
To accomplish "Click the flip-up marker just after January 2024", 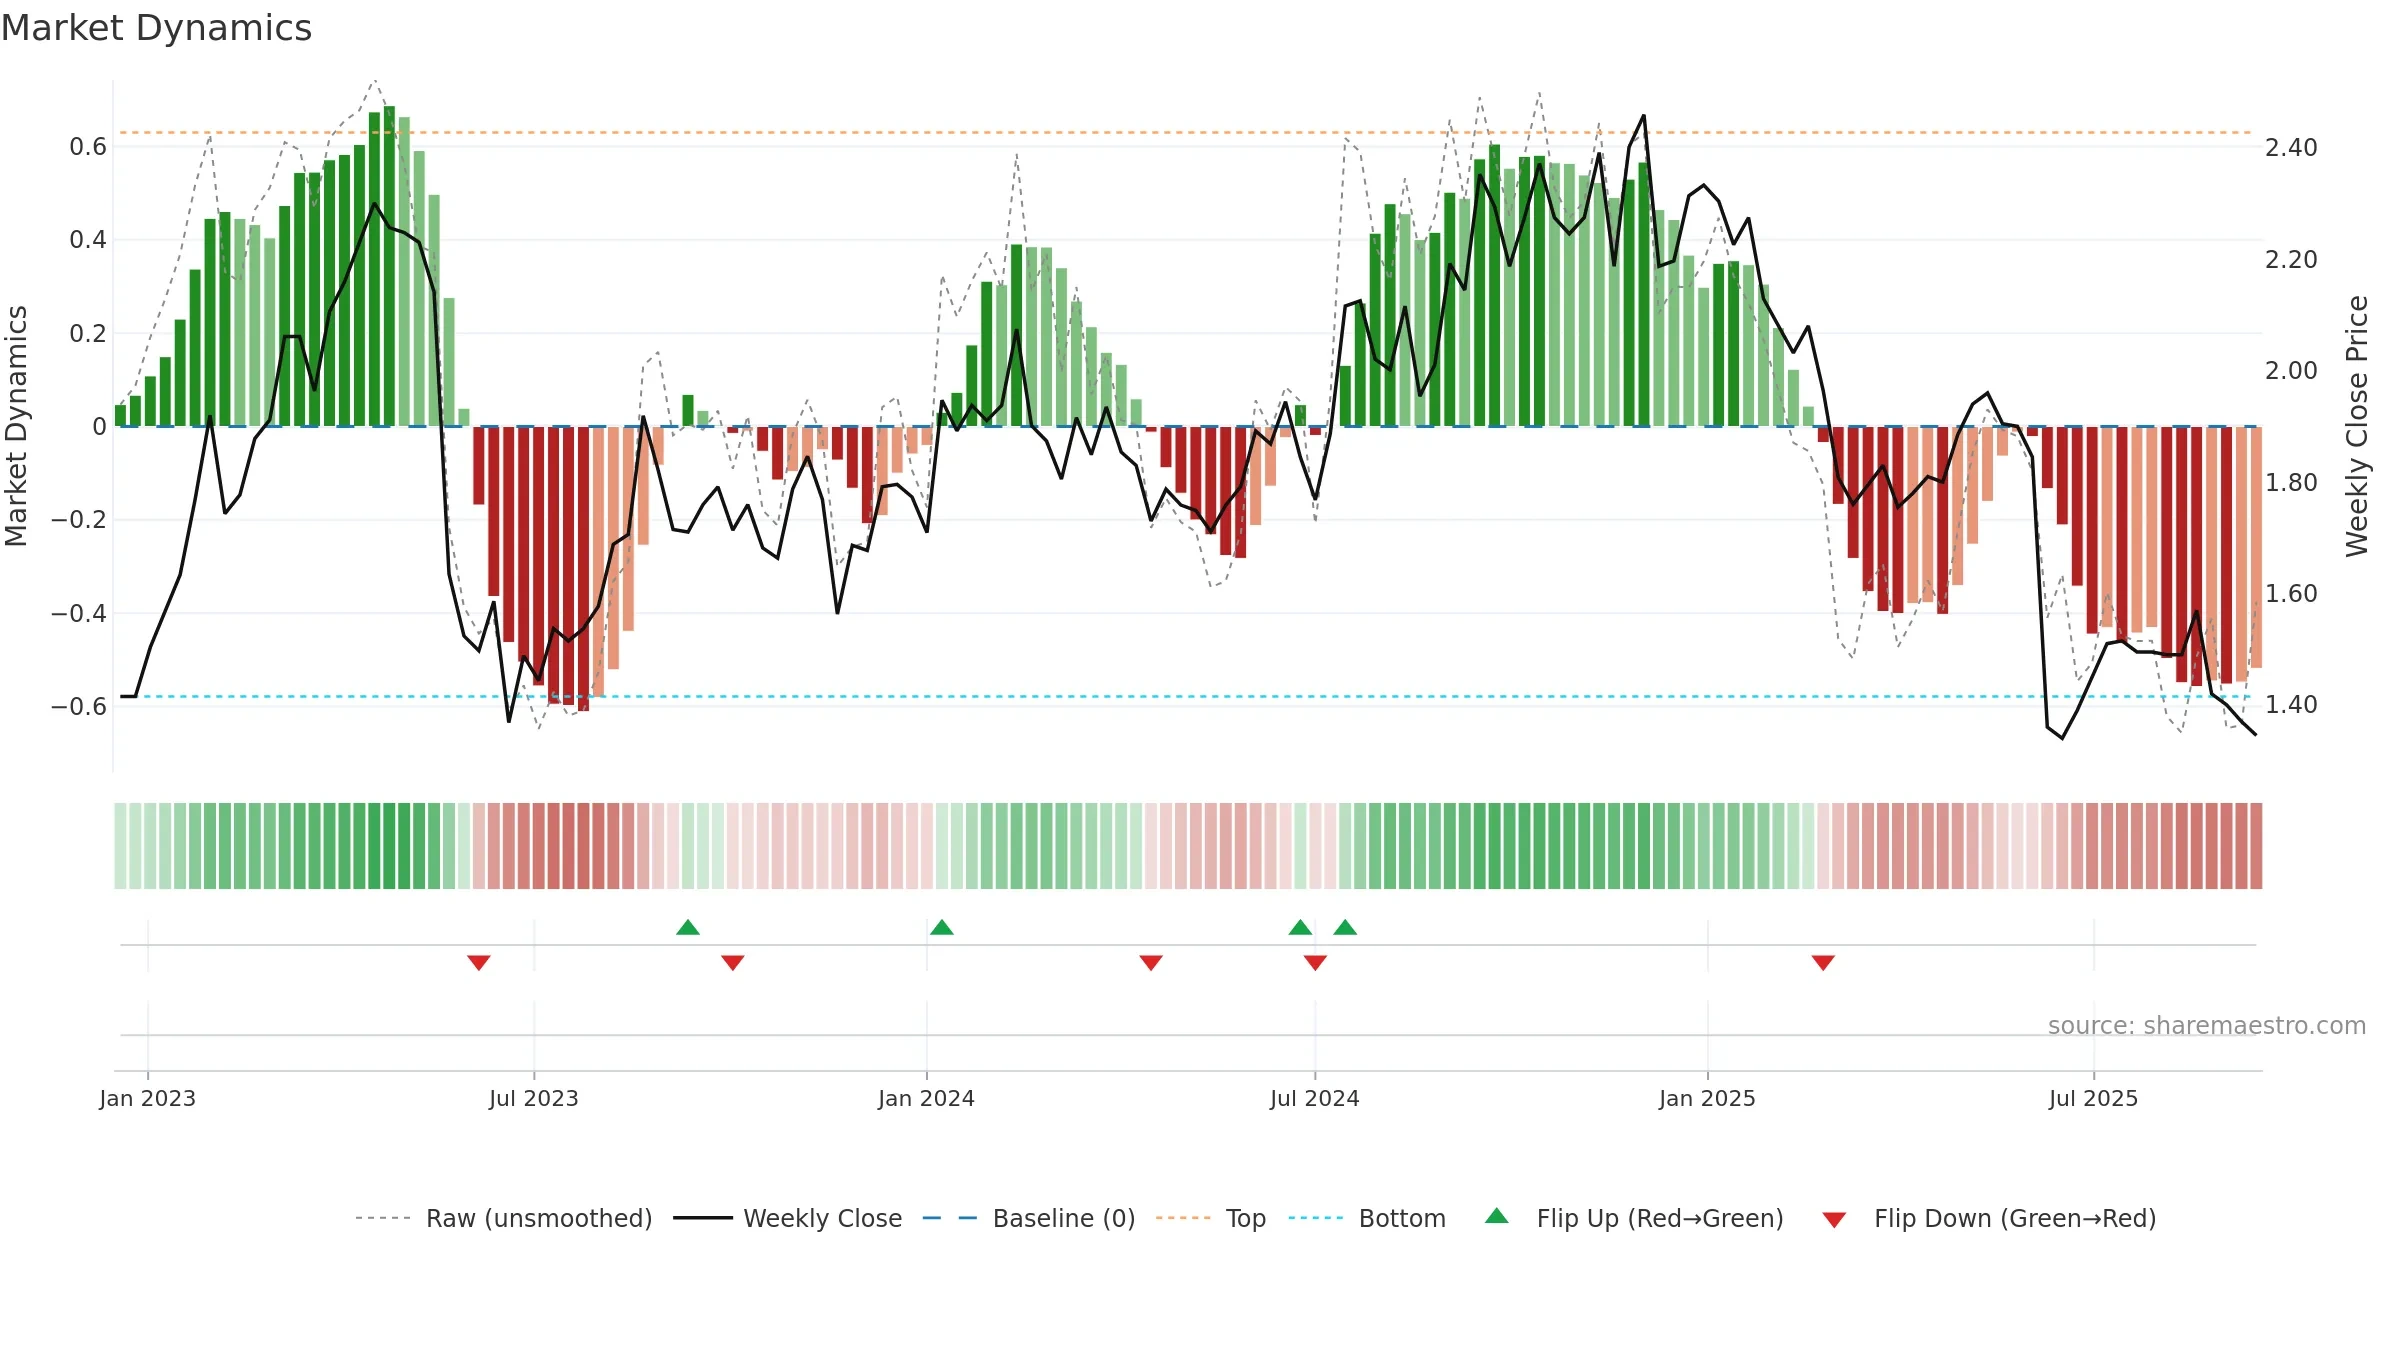I will [x=942, y=927].
